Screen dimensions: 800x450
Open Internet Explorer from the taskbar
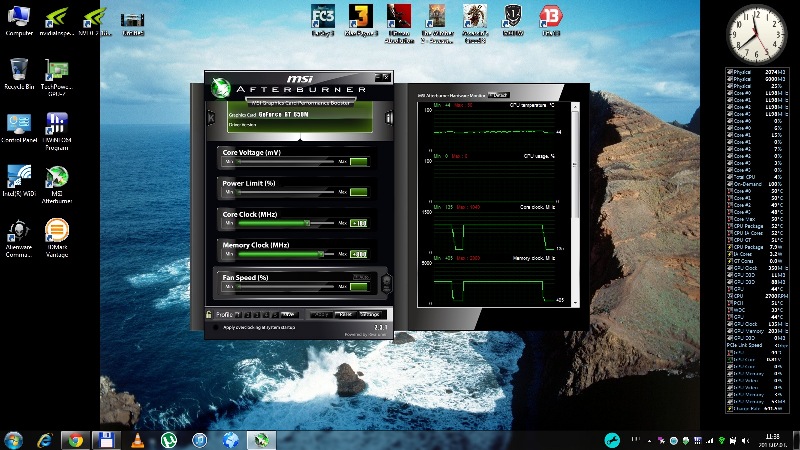[45, 440]
